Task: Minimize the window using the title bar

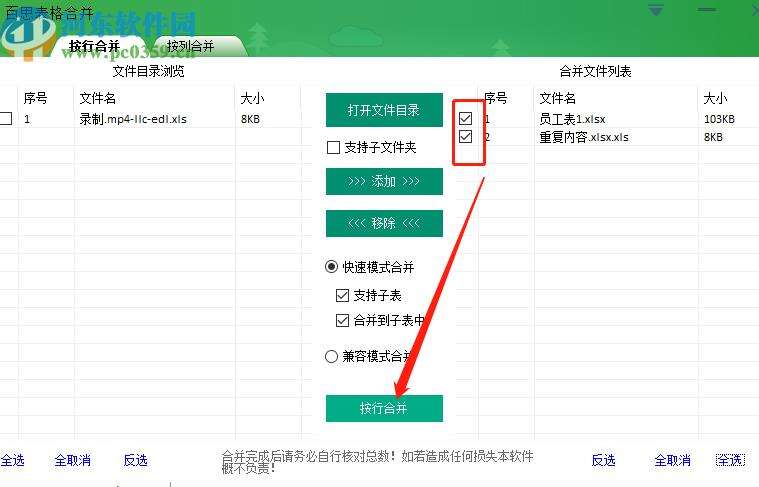Action: pos(707,10)
